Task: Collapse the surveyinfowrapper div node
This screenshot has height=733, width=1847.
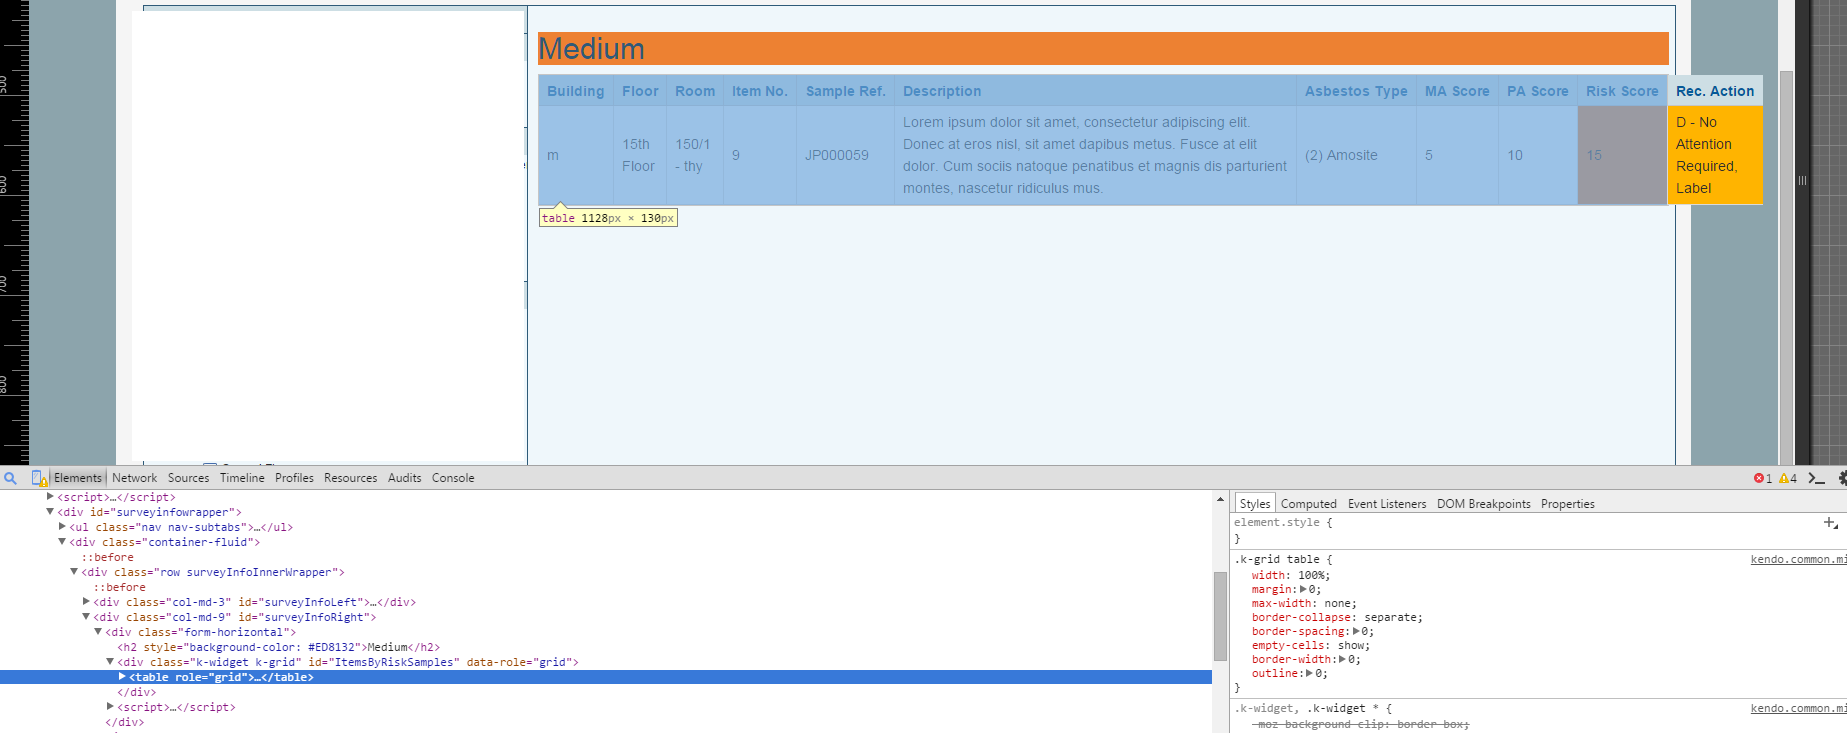Action: coord(50,512)
